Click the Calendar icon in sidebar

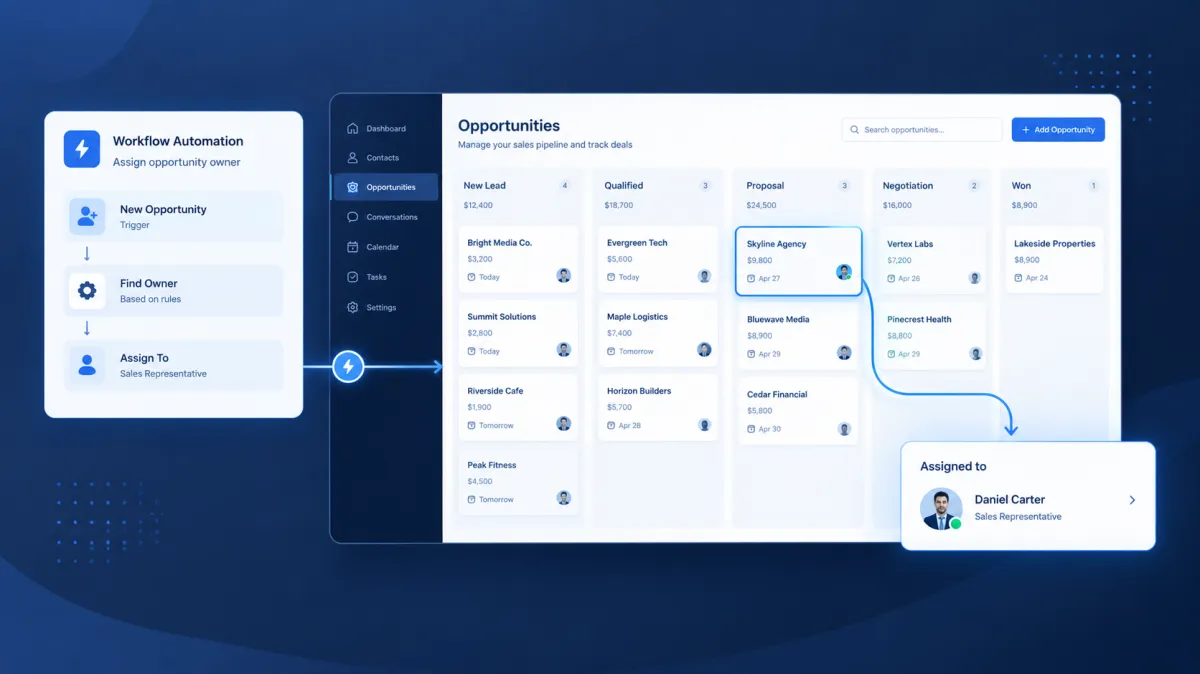coord(352,247)
